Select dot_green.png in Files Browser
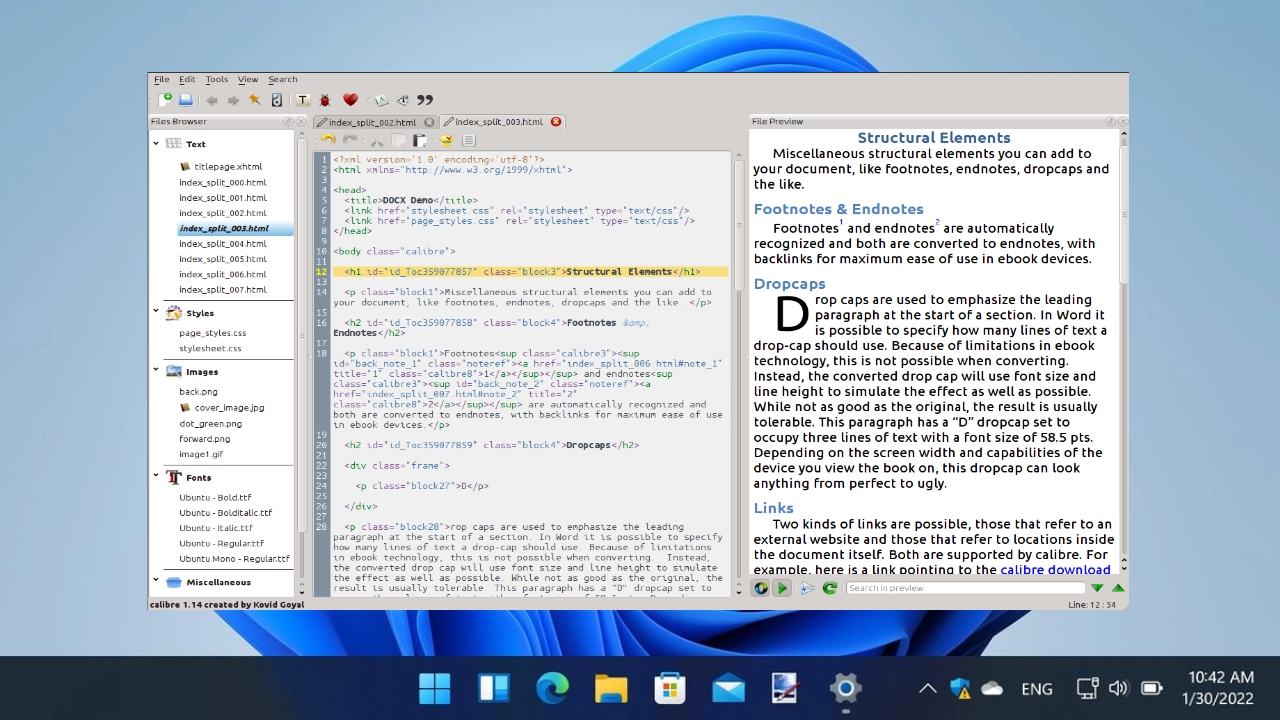 tap(210, 424)
